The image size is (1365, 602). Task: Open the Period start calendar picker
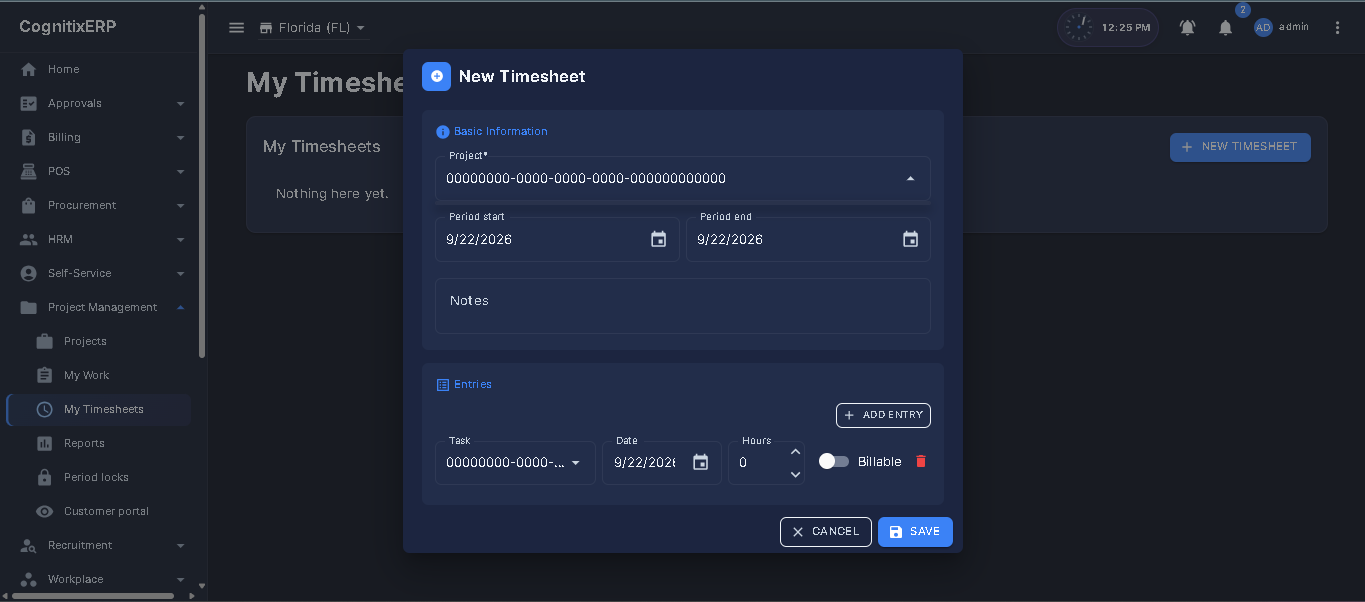pyautogui.click(x=658, y=239)
